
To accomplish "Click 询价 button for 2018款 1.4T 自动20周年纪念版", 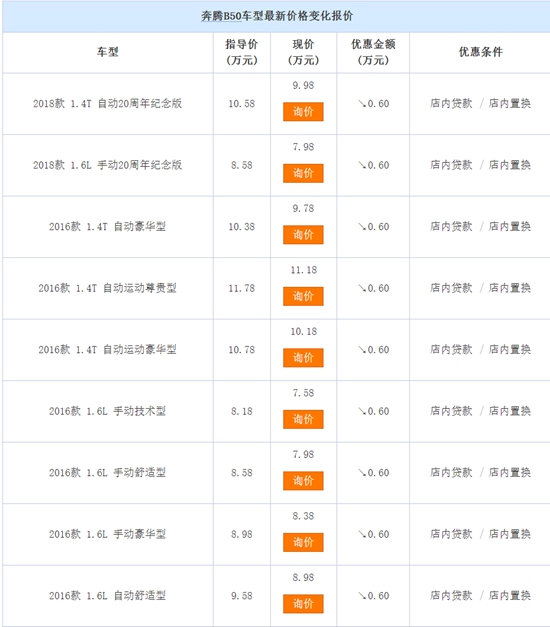I will click(303, 112).
